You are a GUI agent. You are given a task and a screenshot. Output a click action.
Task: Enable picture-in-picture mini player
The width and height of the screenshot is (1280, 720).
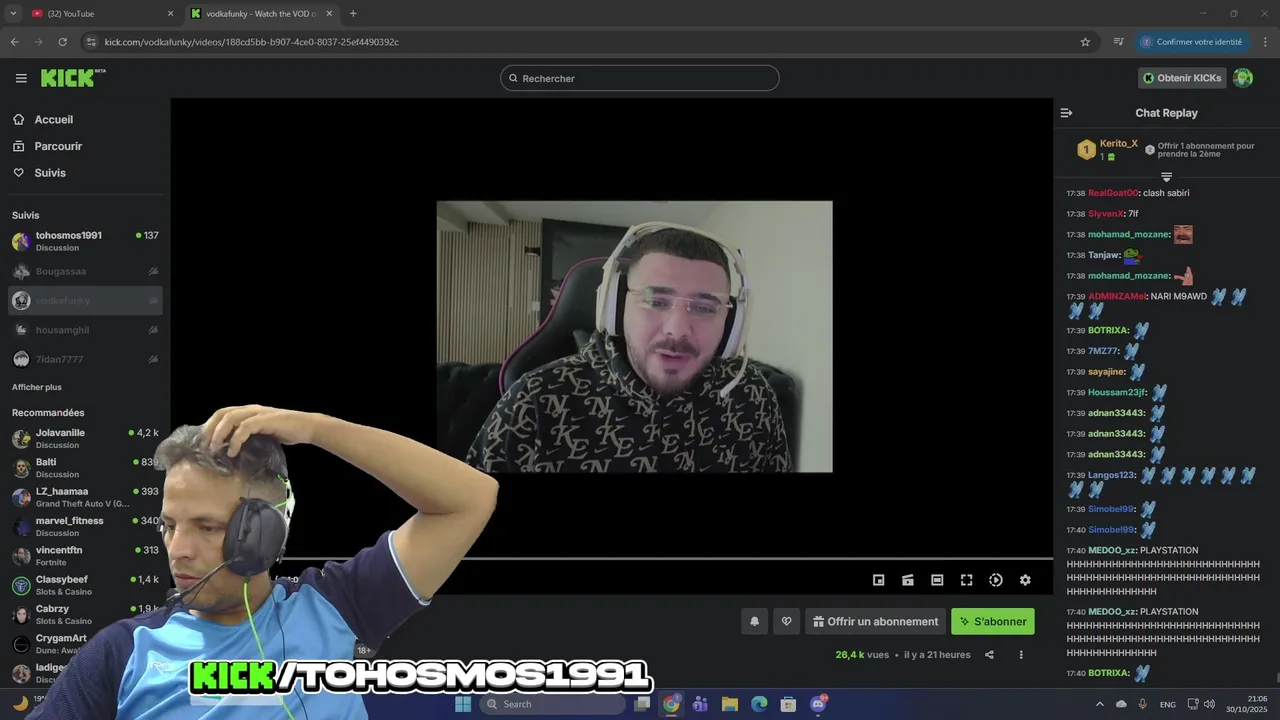pos(878,580)
